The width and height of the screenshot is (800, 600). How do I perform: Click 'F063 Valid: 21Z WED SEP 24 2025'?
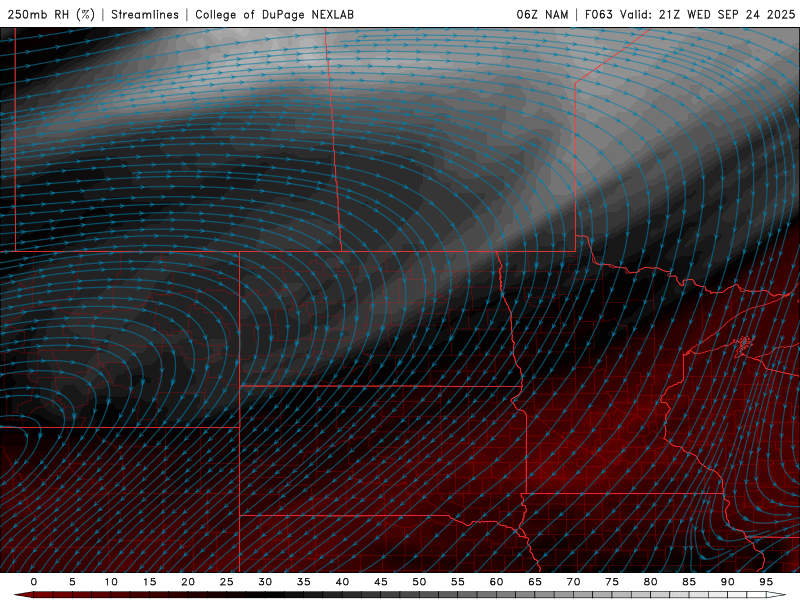[690, 14]
